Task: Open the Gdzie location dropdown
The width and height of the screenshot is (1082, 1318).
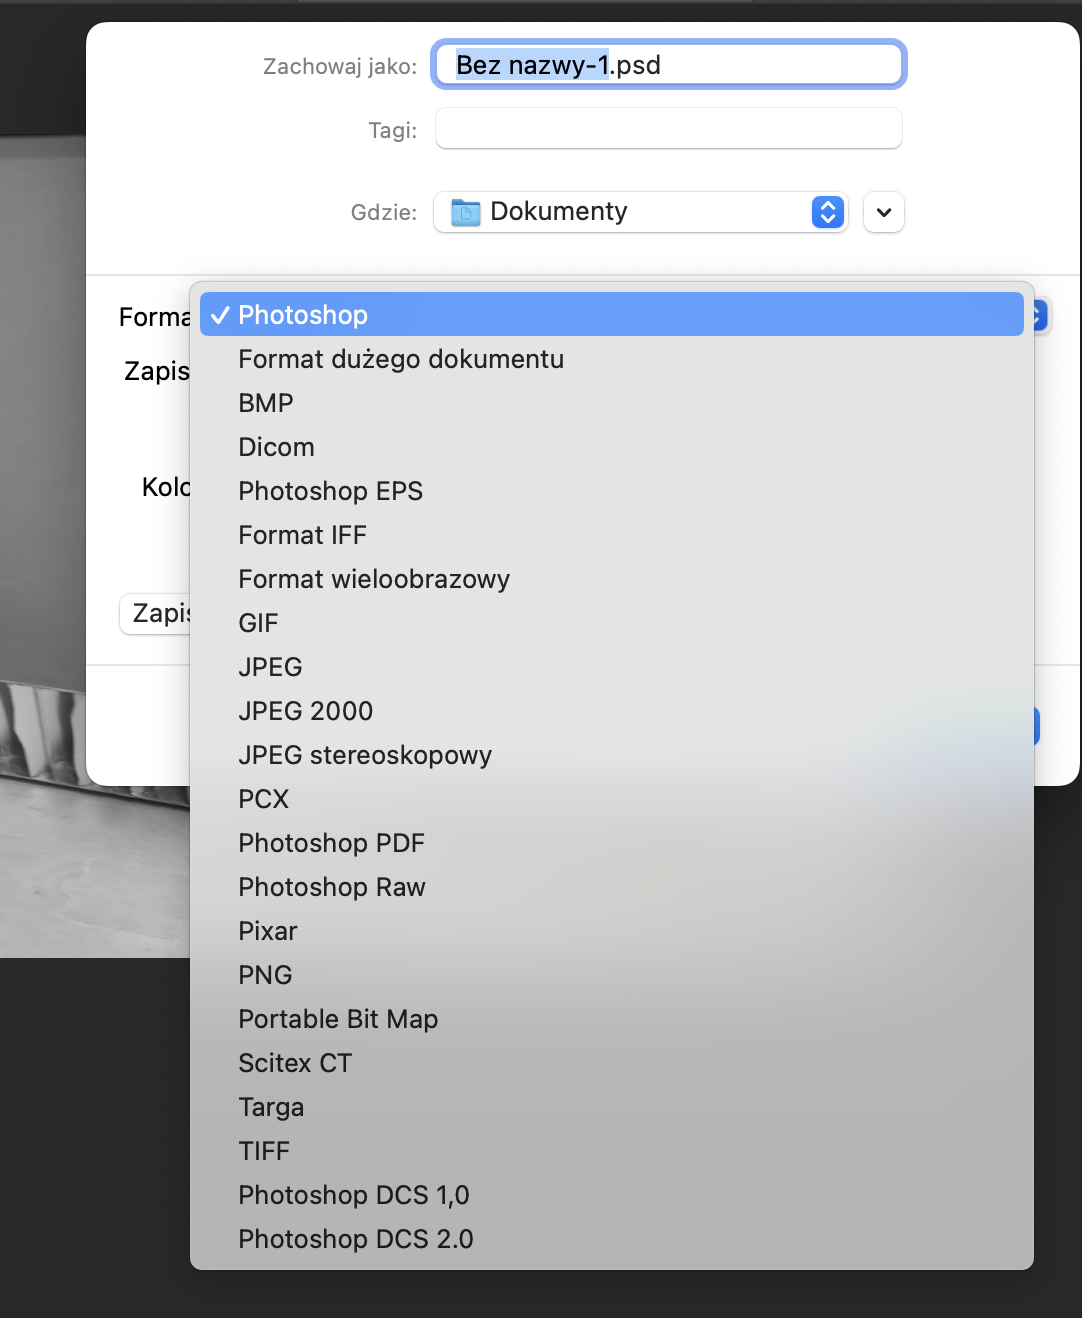Action: pyautogui.click(x=640, y=211)
